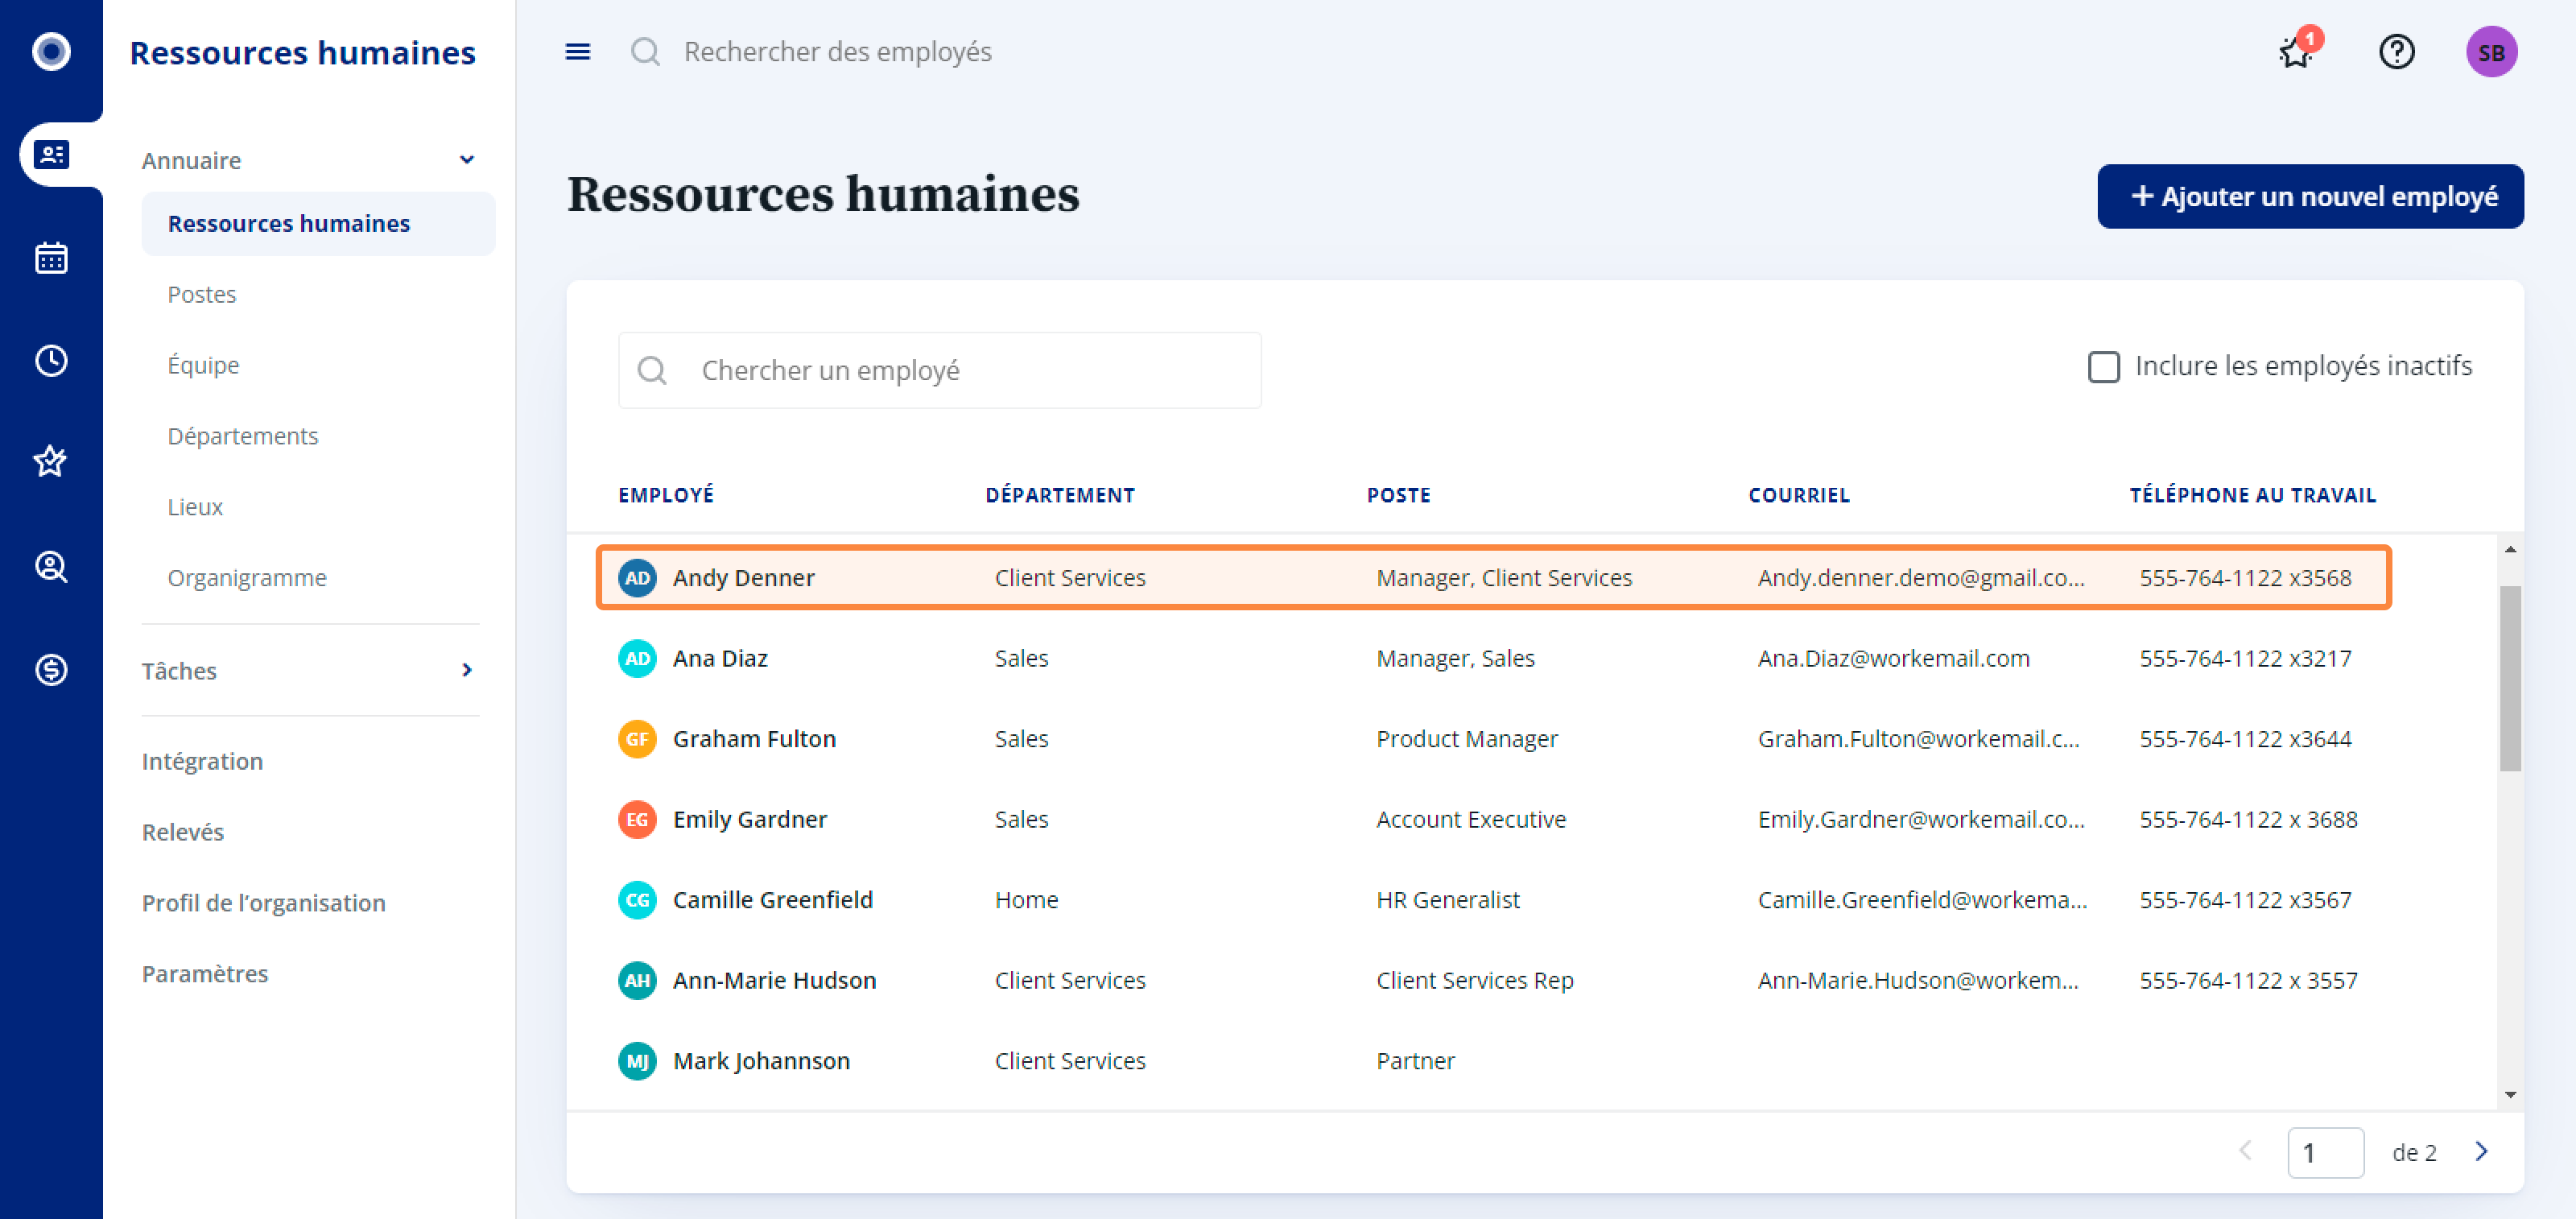Screen dimensions: 2576x1219
Task: Open the Départements menu item
Action: pyautogui.click(x=243, y=436)
